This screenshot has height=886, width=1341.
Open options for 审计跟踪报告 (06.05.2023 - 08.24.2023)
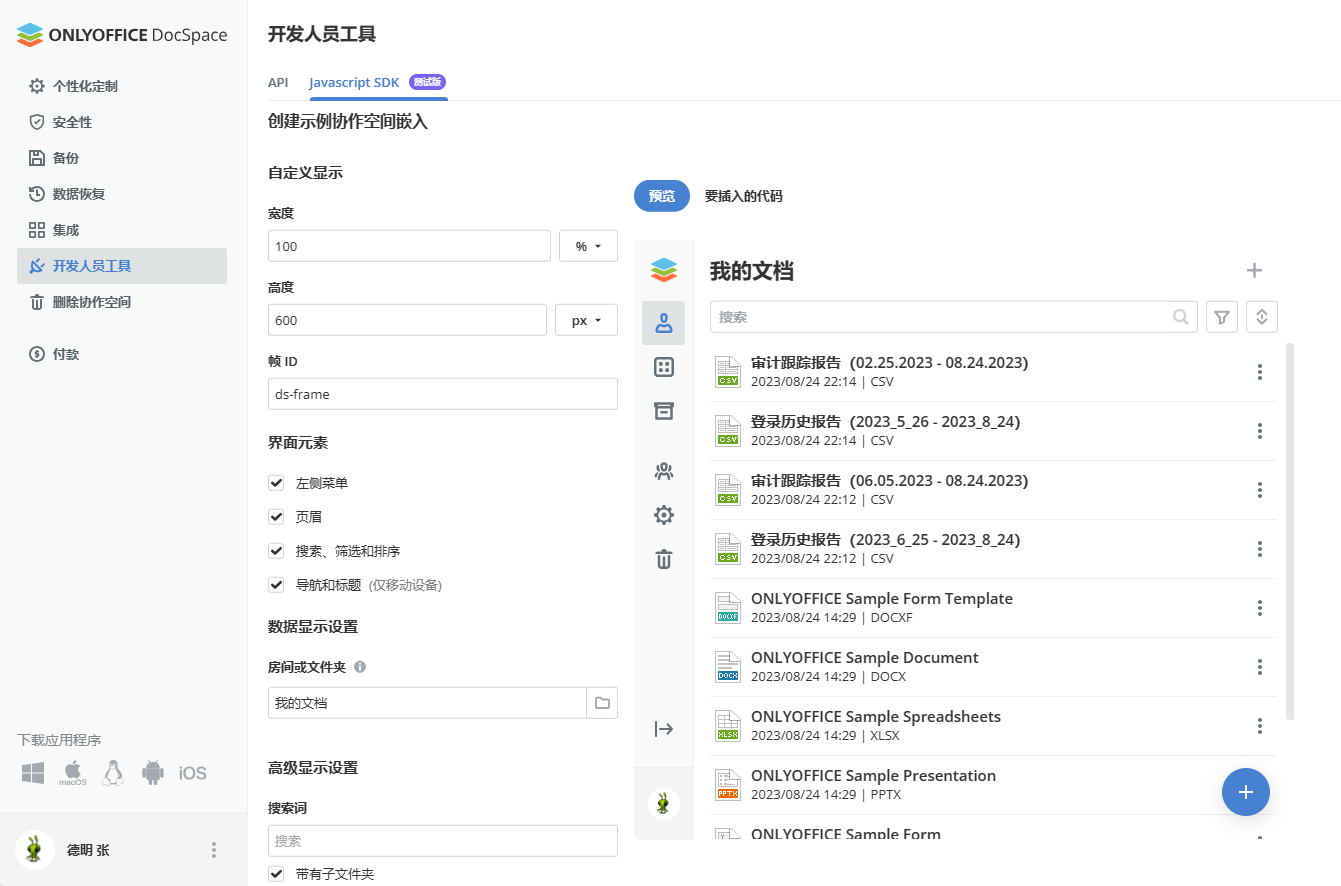(x=1260, y=490)
